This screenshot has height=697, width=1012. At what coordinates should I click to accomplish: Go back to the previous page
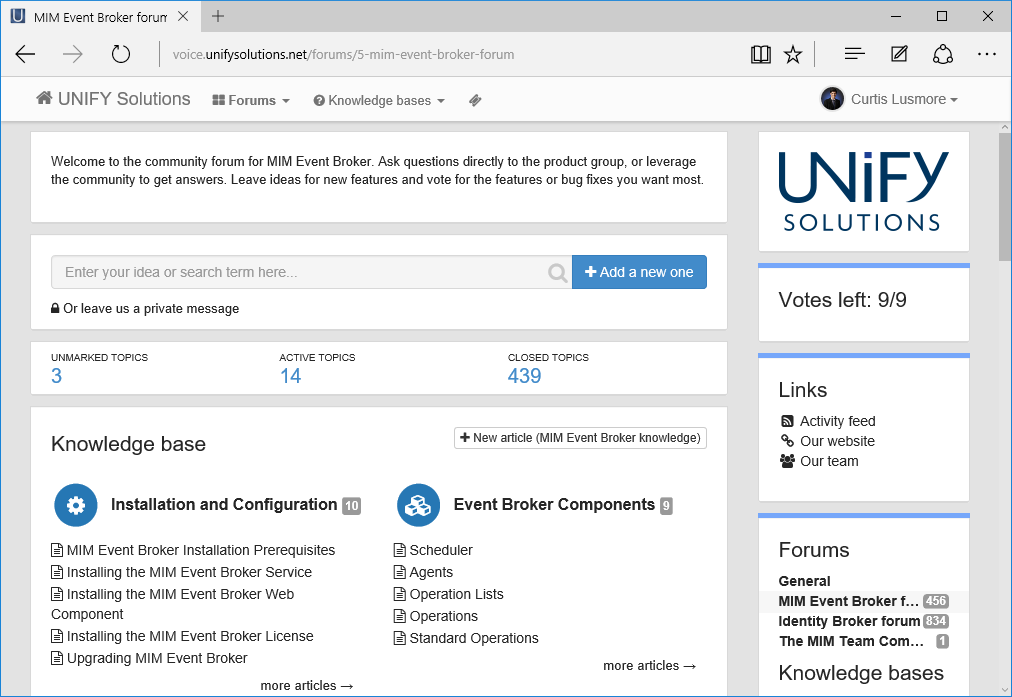tap(25, 54)
